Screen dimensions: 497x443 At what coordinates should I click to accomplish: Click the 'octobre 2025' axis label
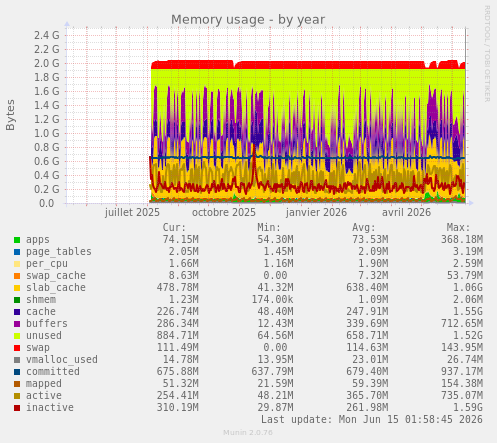click(224, 212)
